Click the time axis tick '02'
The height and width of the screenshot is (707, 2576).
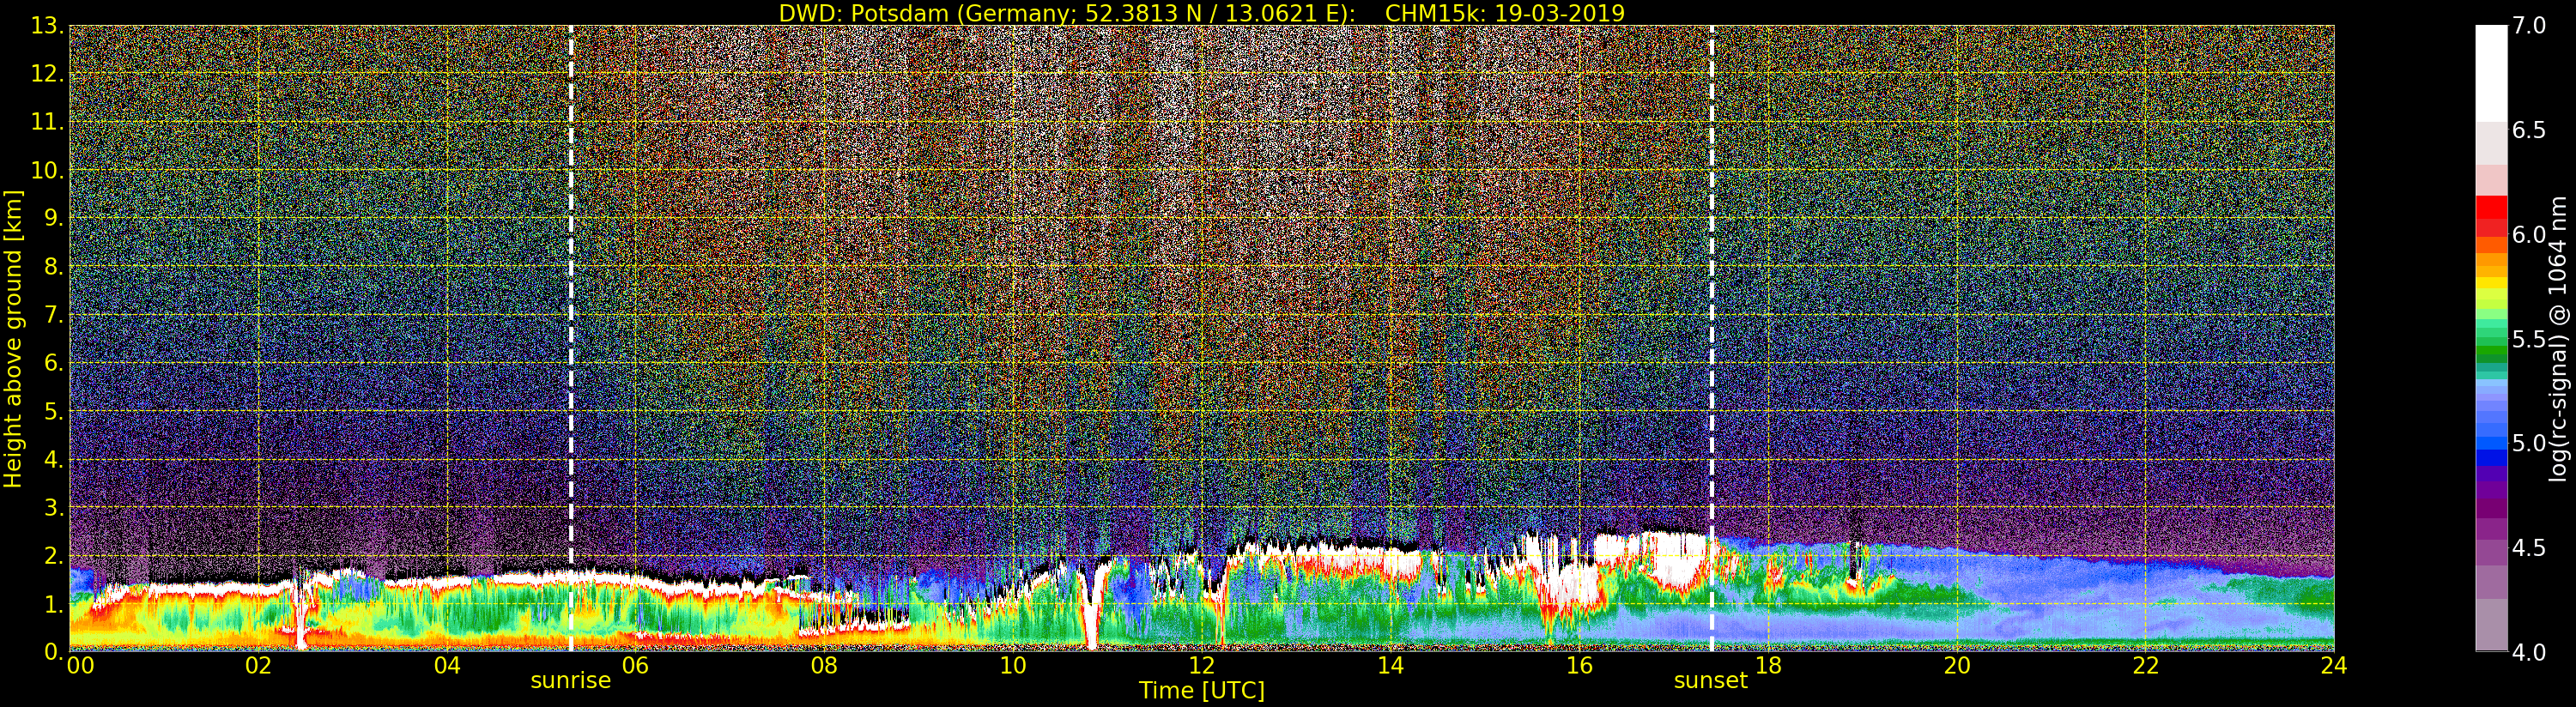[x=258, y=666]
